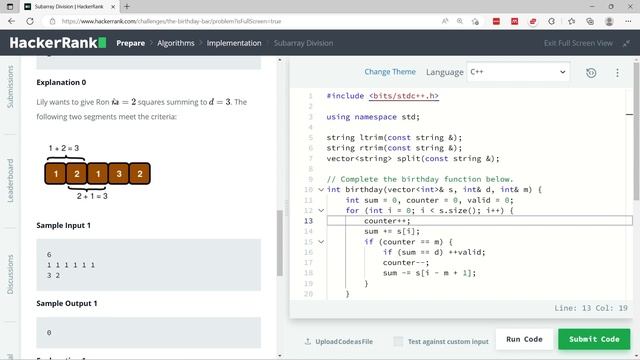Screen dimensions: 640x360
Task: Go to Prepare in breadcrumb
Action: [x=131, y=43]
